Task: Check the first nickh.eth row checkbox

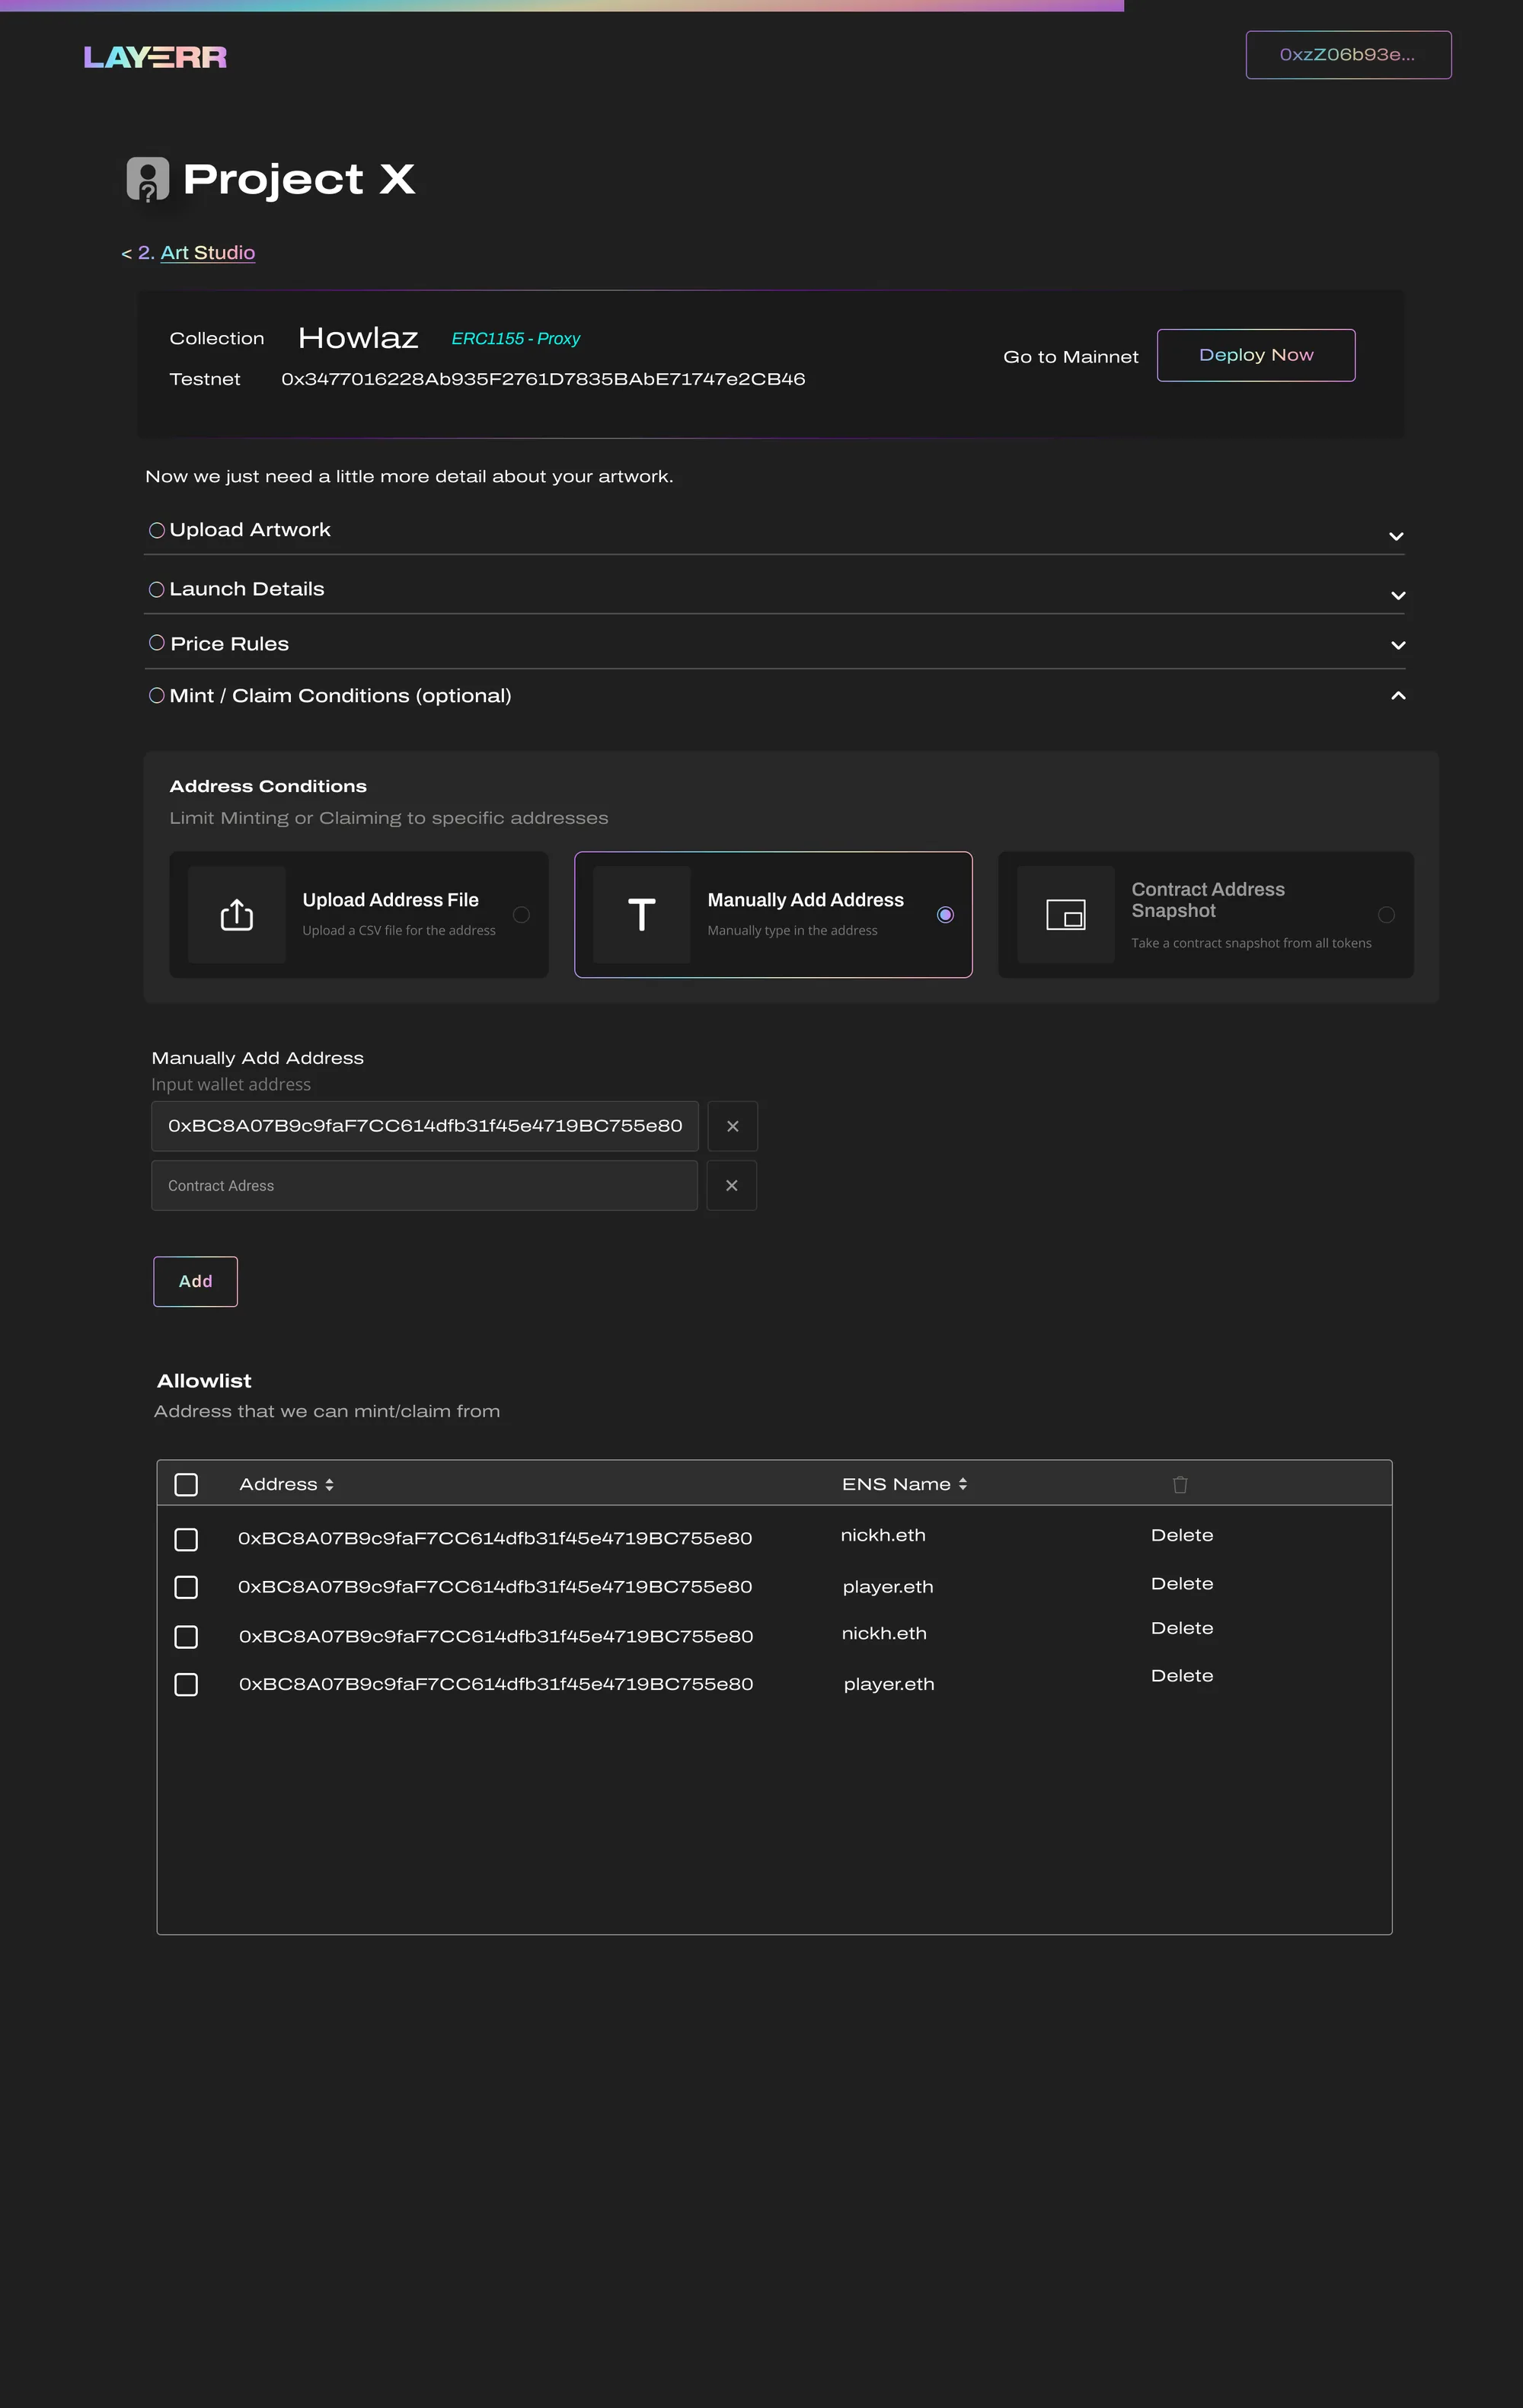Action: pyautogui.click(x=186, y=1539)
